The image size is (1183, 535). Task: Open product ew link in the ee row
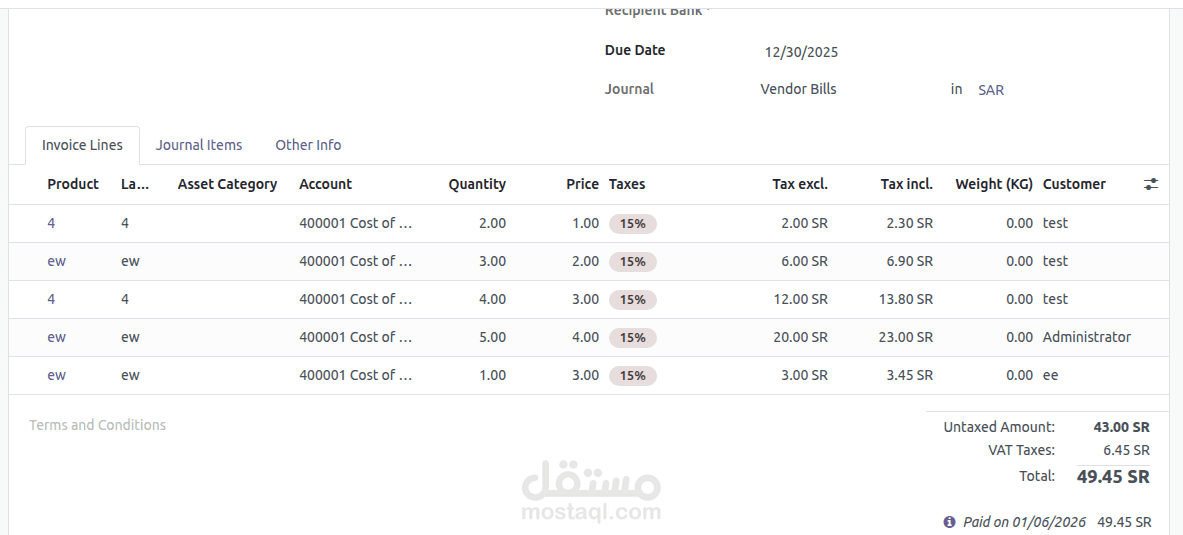(x=56, y=375)
